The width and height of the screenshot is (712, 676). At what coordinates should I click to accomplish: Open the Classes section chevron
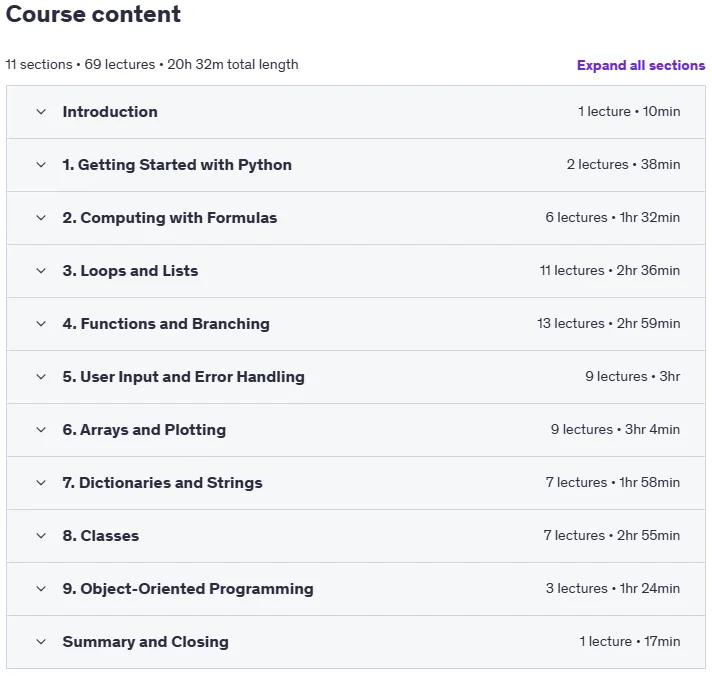click(x=41, y=536)
